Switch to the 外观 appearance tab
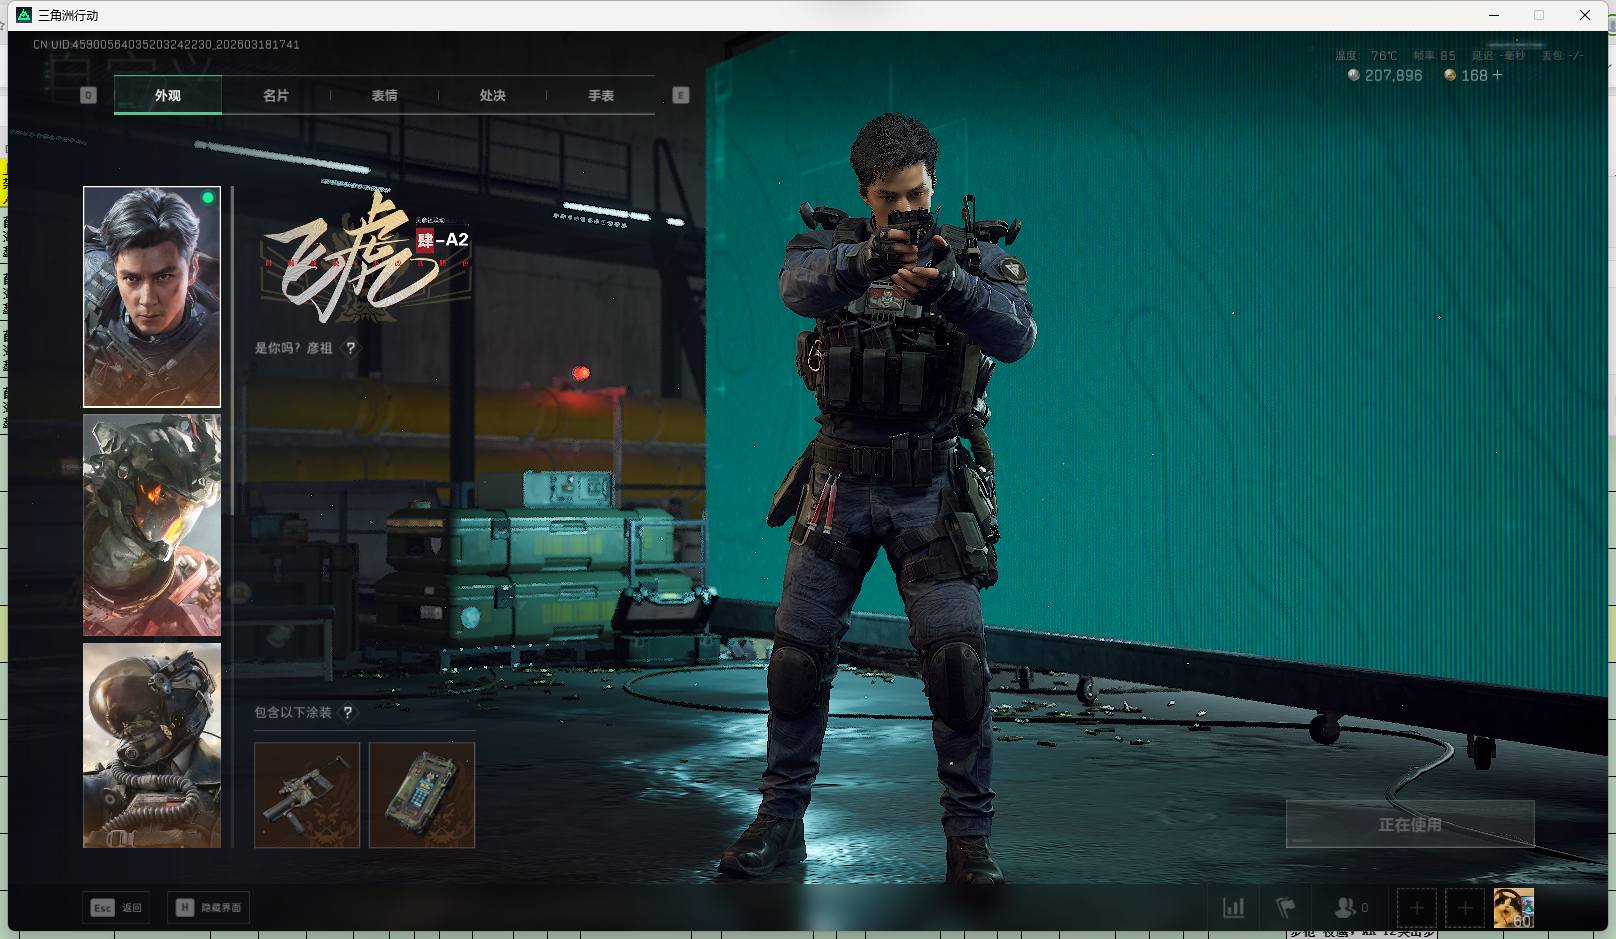Image resolution: width=1616 pixels, height=939 pixels. (168, 95)
